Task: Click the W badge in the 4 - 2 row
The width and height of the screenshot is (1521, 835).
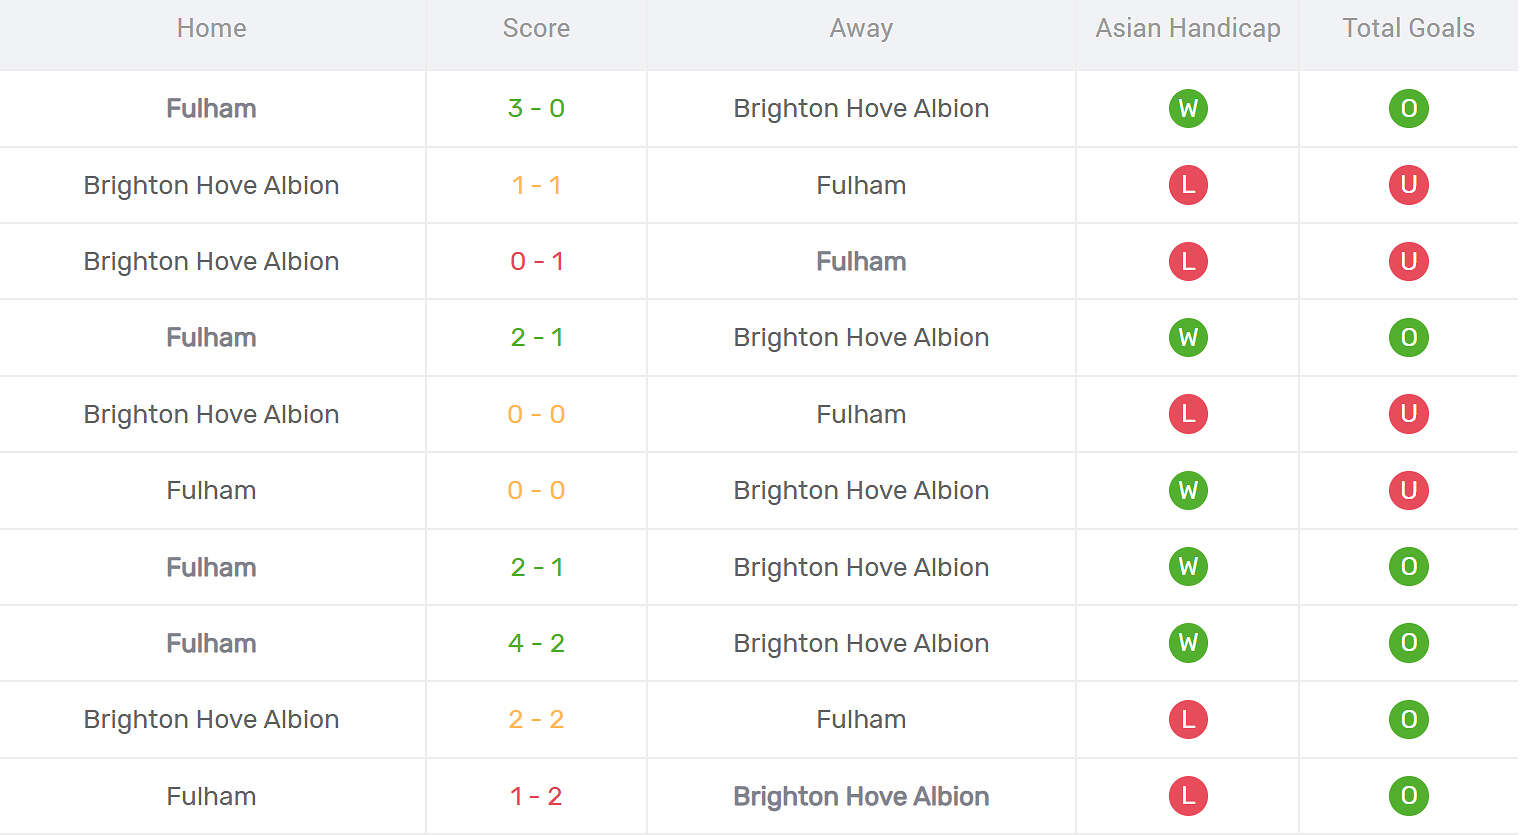Action: click(1188, 643)
